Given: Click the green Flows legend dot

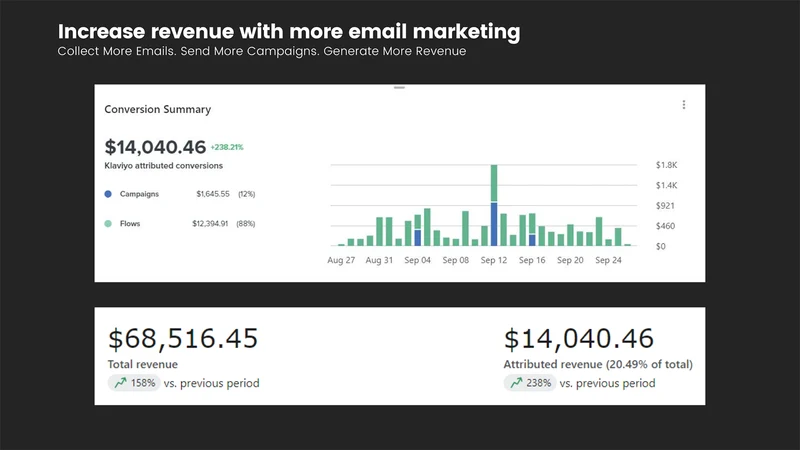Looking at the screenshot, I should tap(108, 223).
